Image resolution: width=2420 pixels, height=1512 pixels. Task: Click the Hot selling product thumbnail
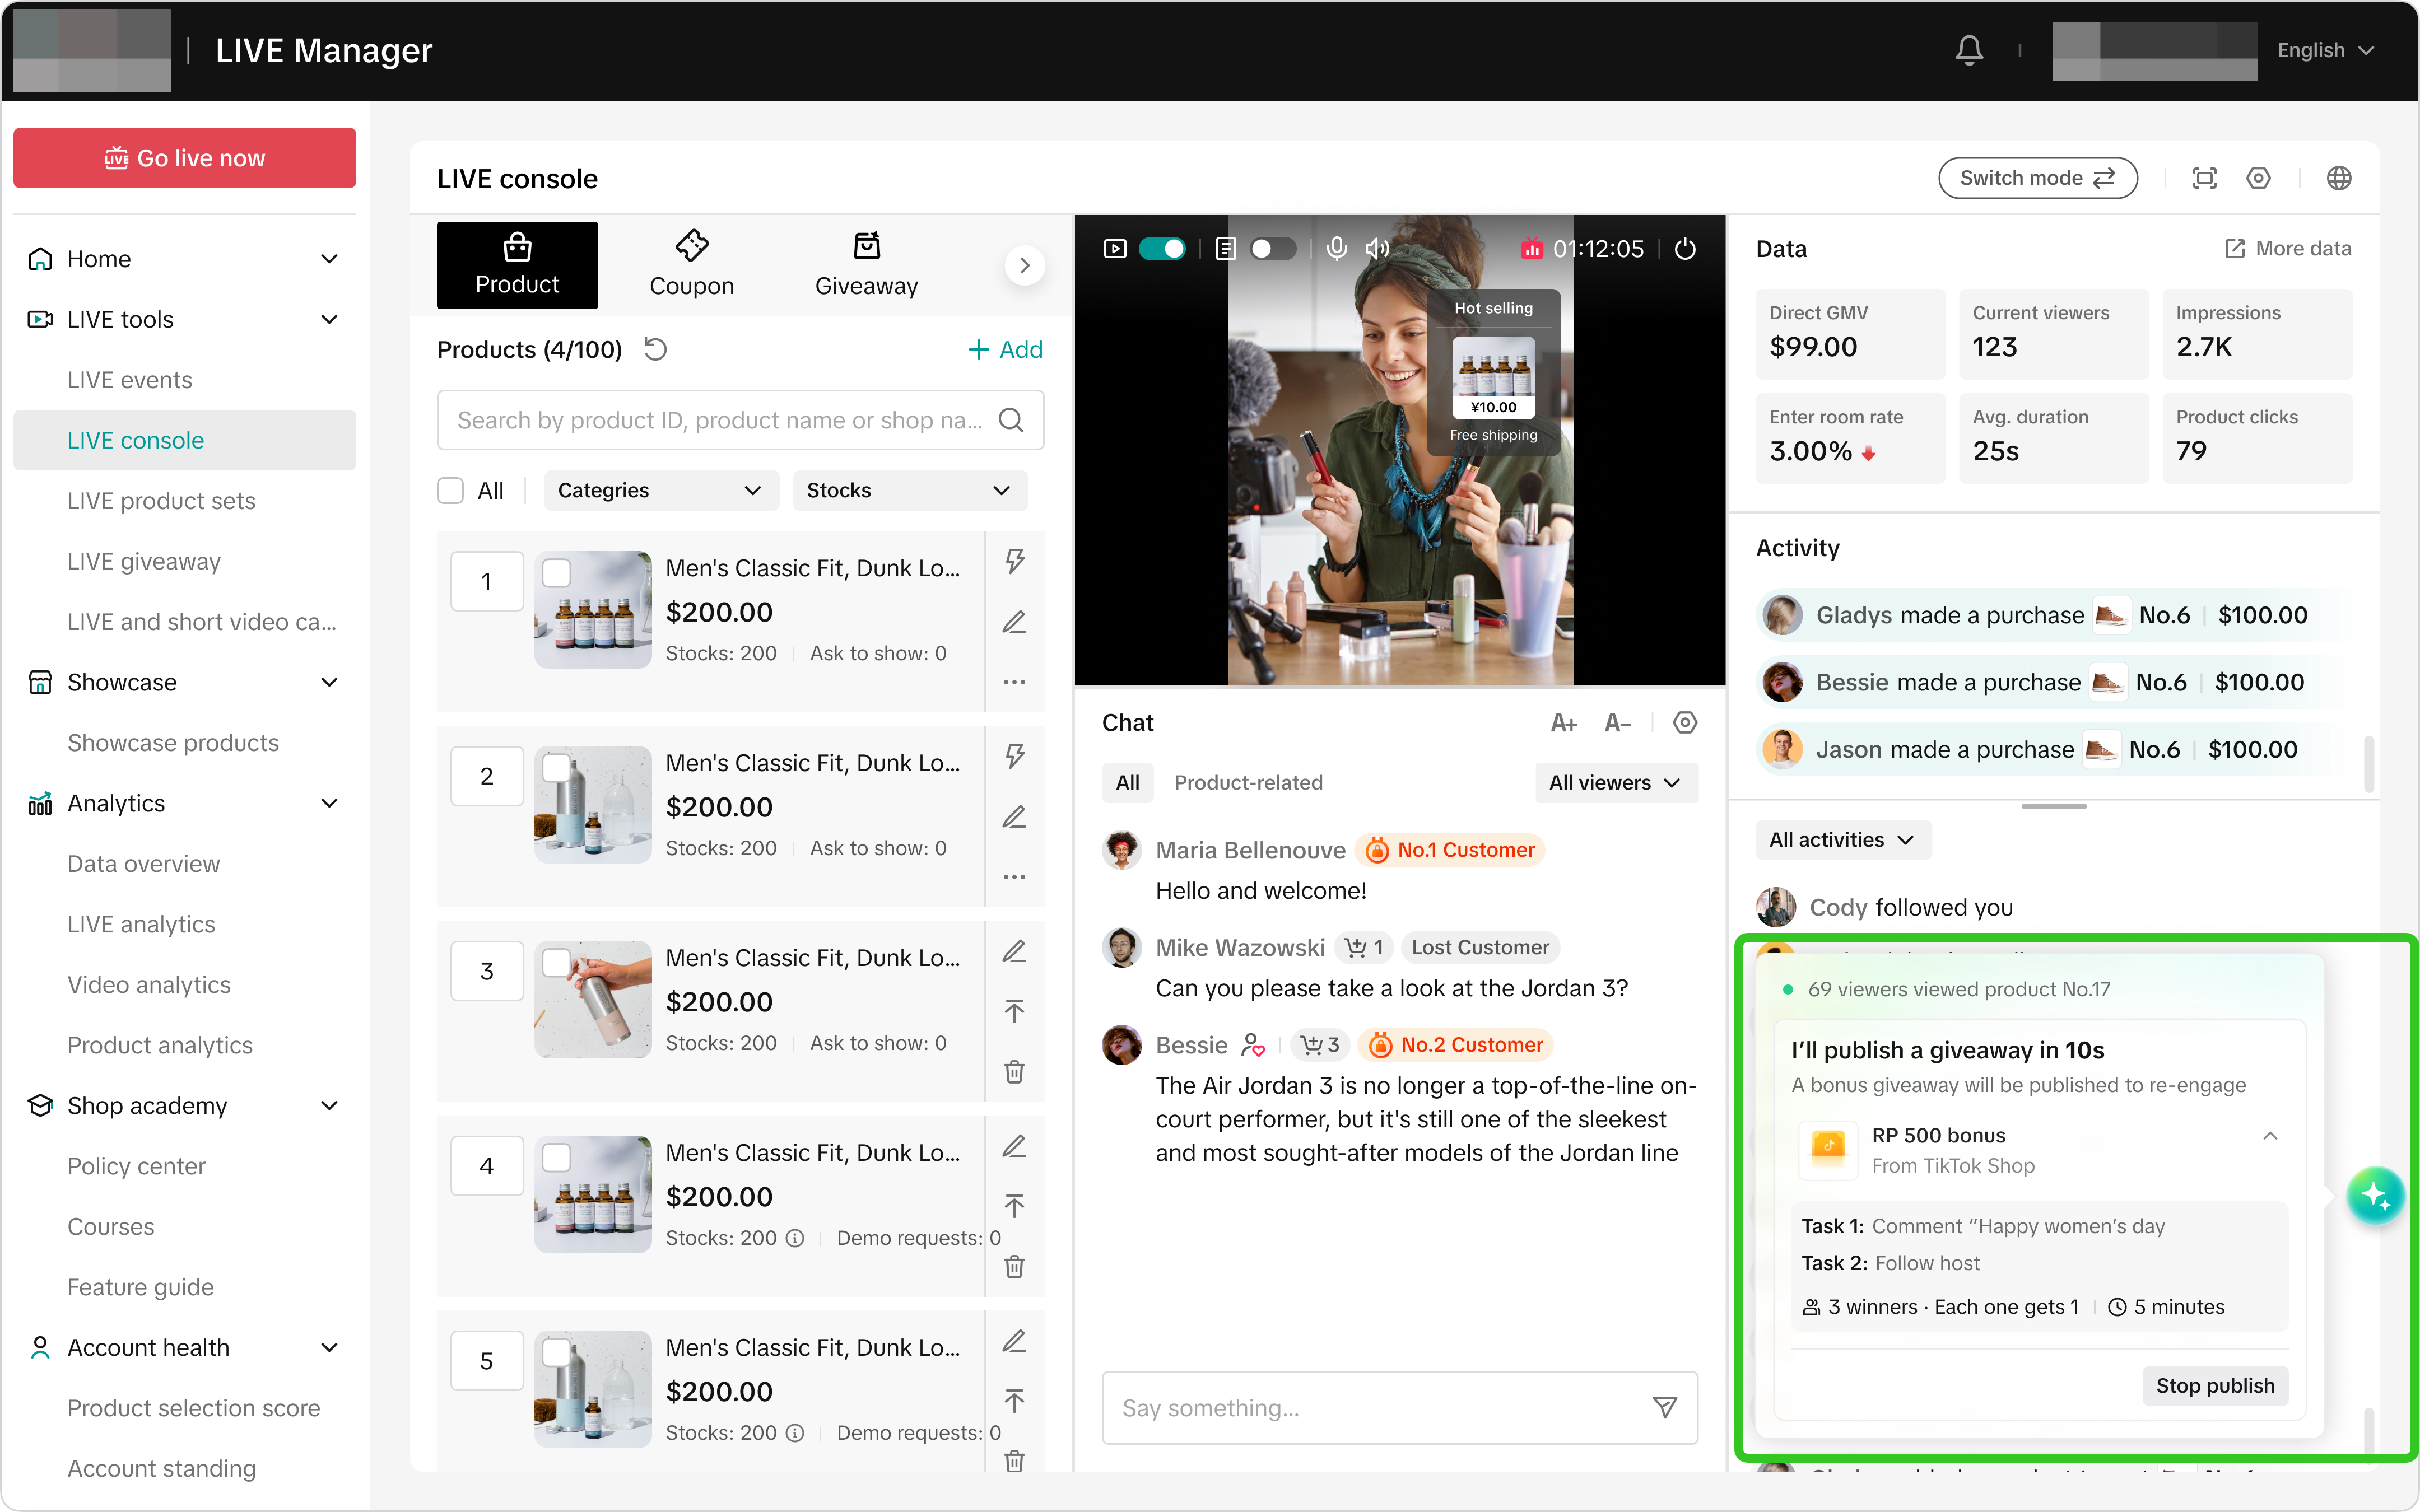1493,378
